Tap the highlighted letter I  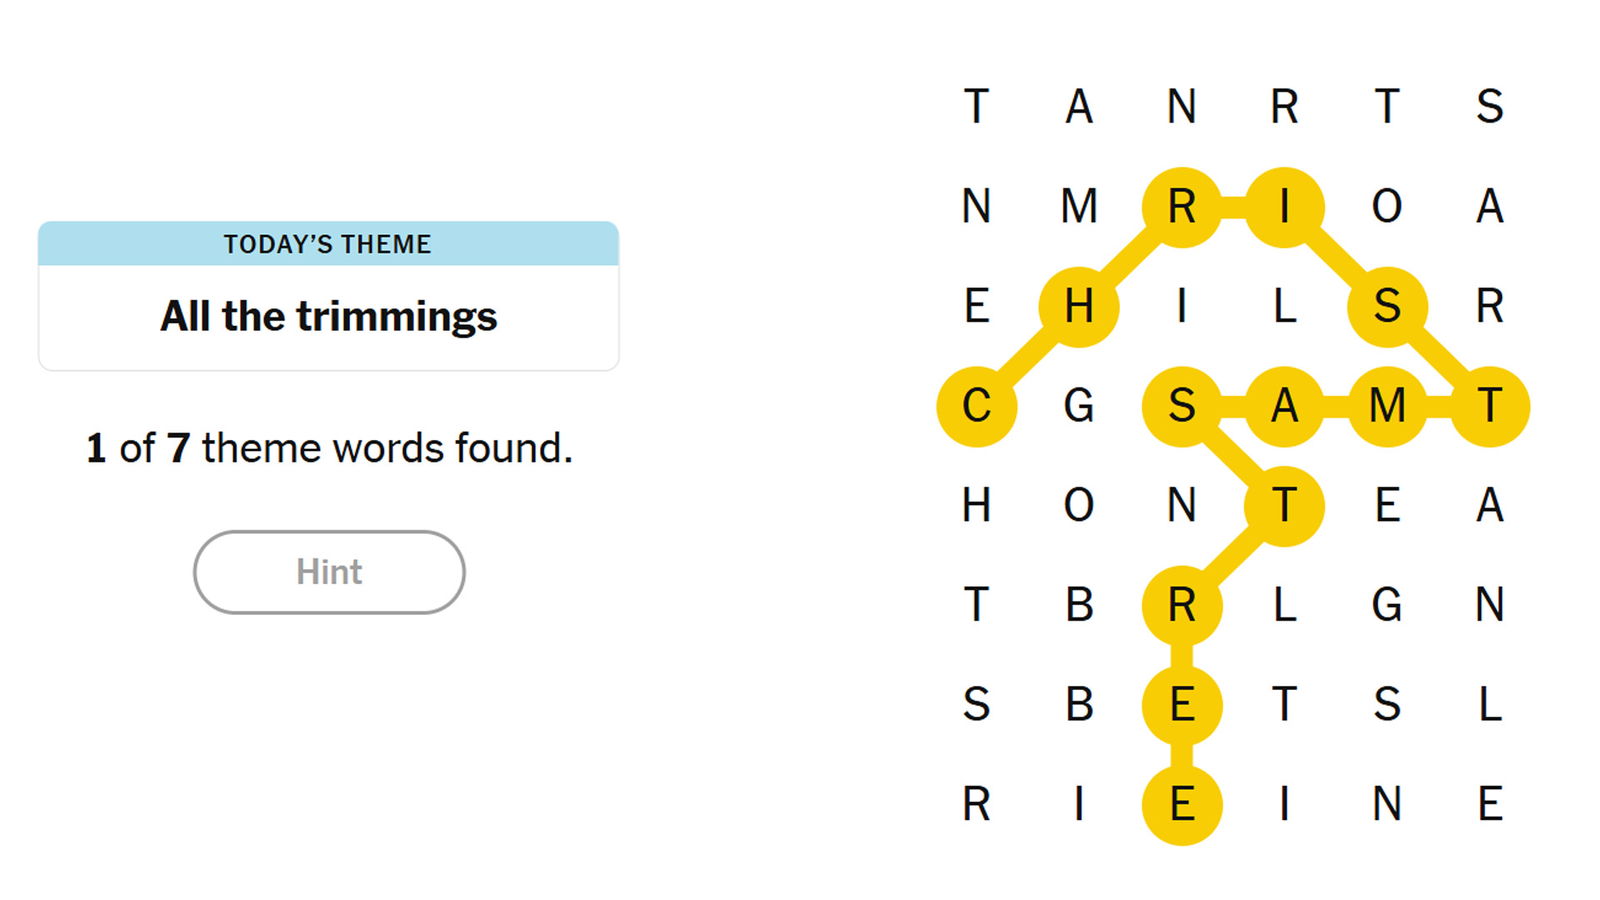(1284, 207)
